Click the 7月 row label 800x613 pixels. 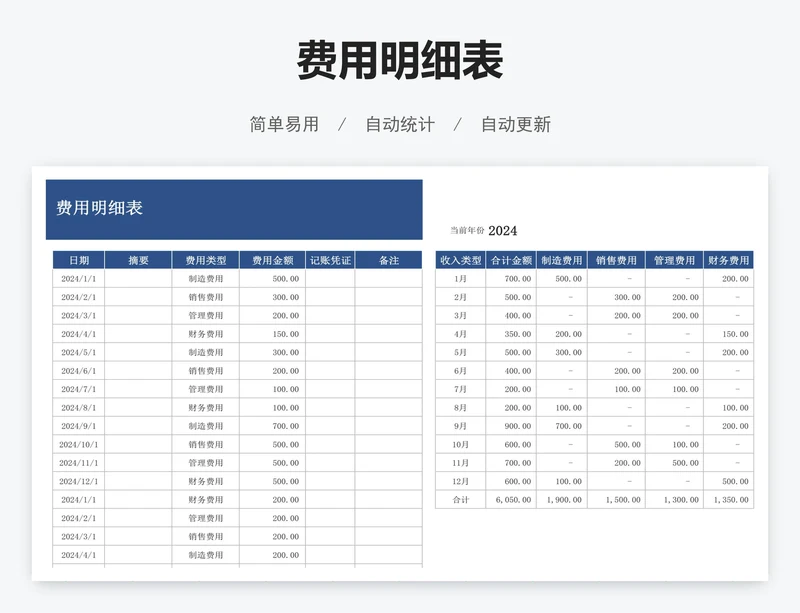tap(460, 389)
